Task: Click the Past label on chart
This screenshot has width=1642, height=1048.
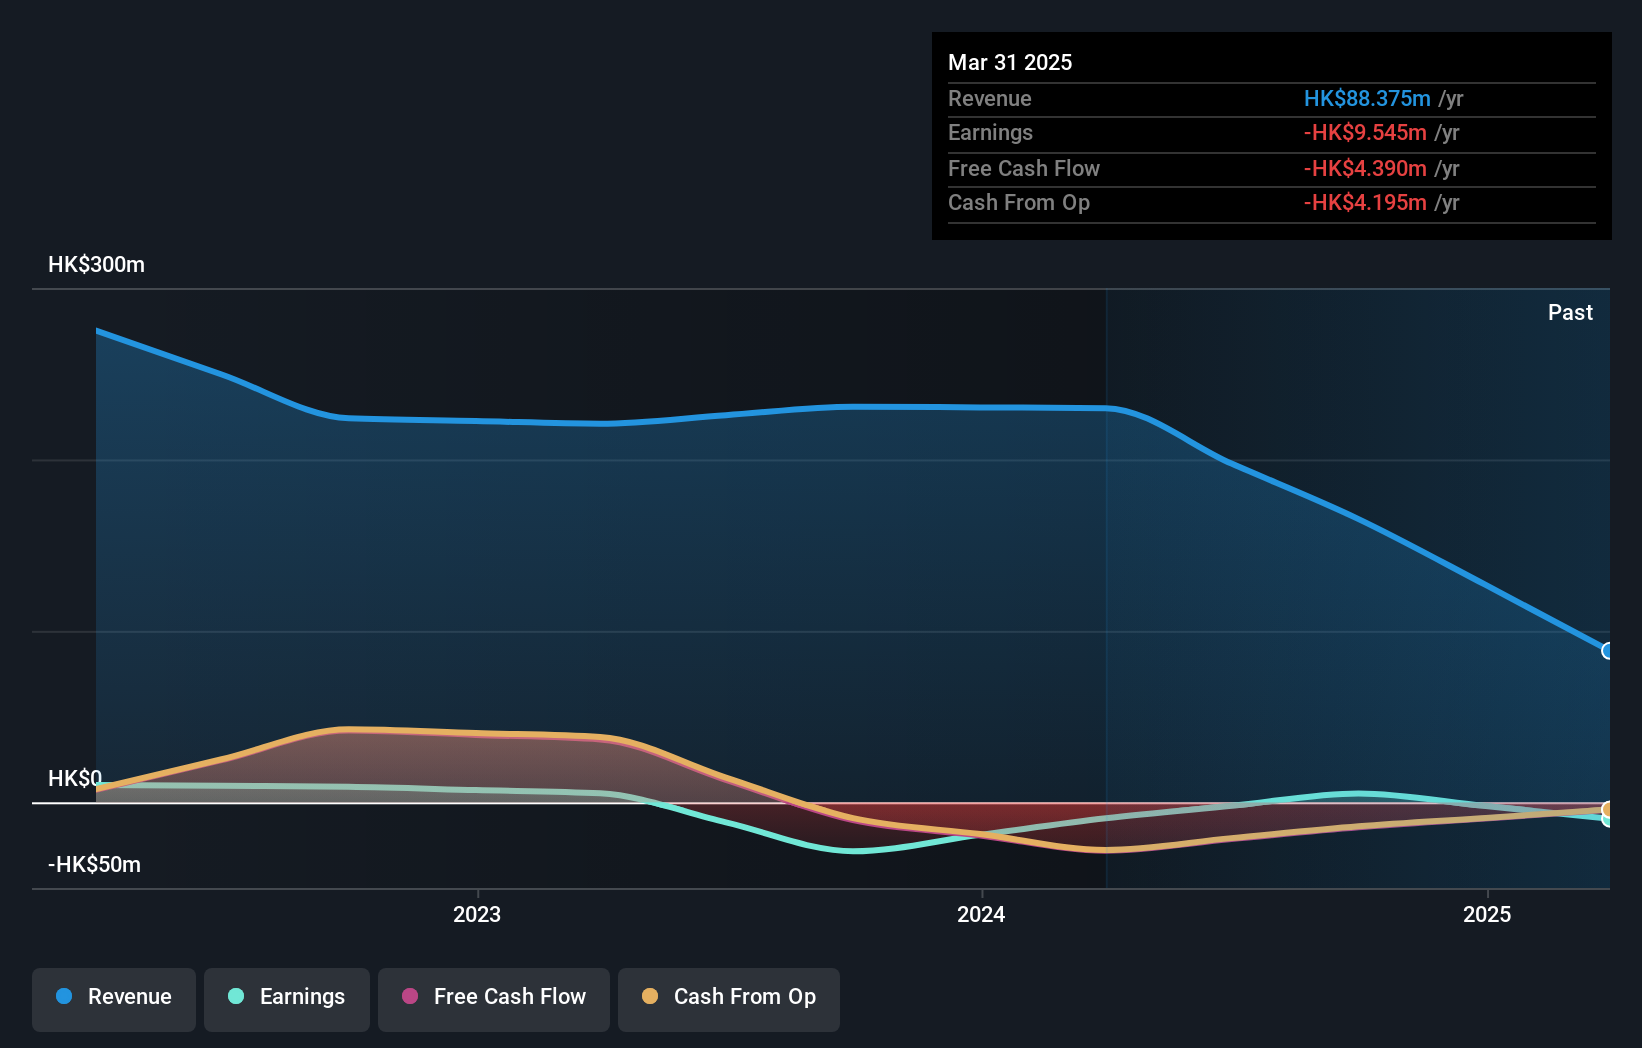Action: pos(1570,312)
